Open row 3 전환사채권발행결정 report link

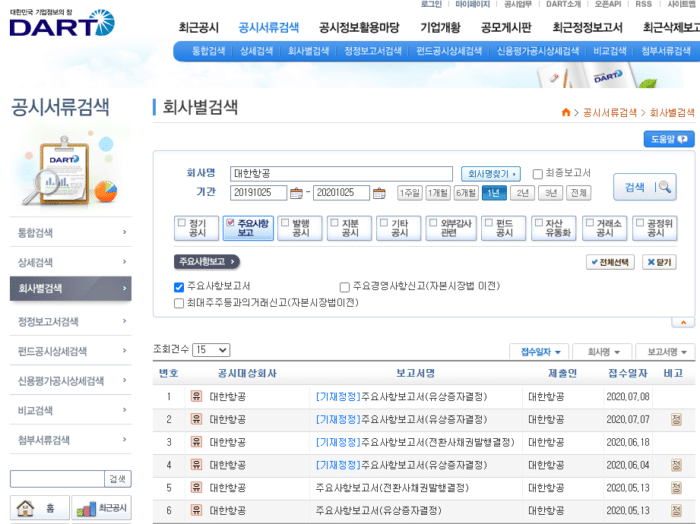click(415, 442)
